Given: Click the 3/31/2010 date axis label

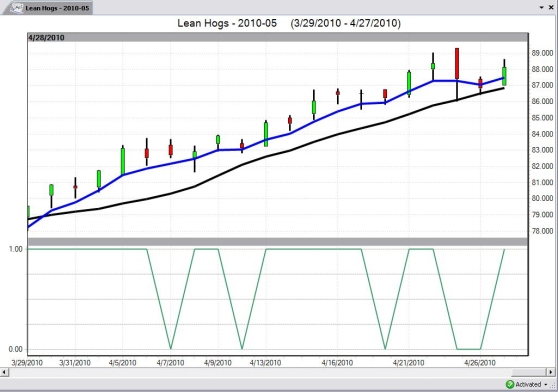Looking at the screenshot, I should pos(75,363).
